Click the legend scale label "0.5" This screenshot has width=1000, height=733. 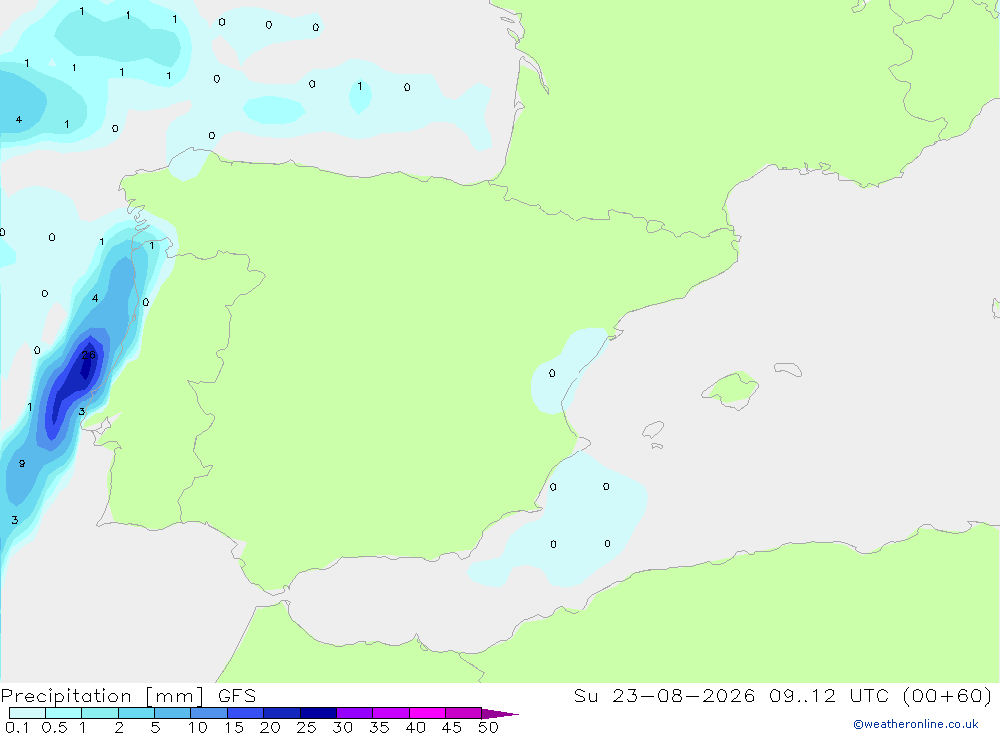pos(54,727)
